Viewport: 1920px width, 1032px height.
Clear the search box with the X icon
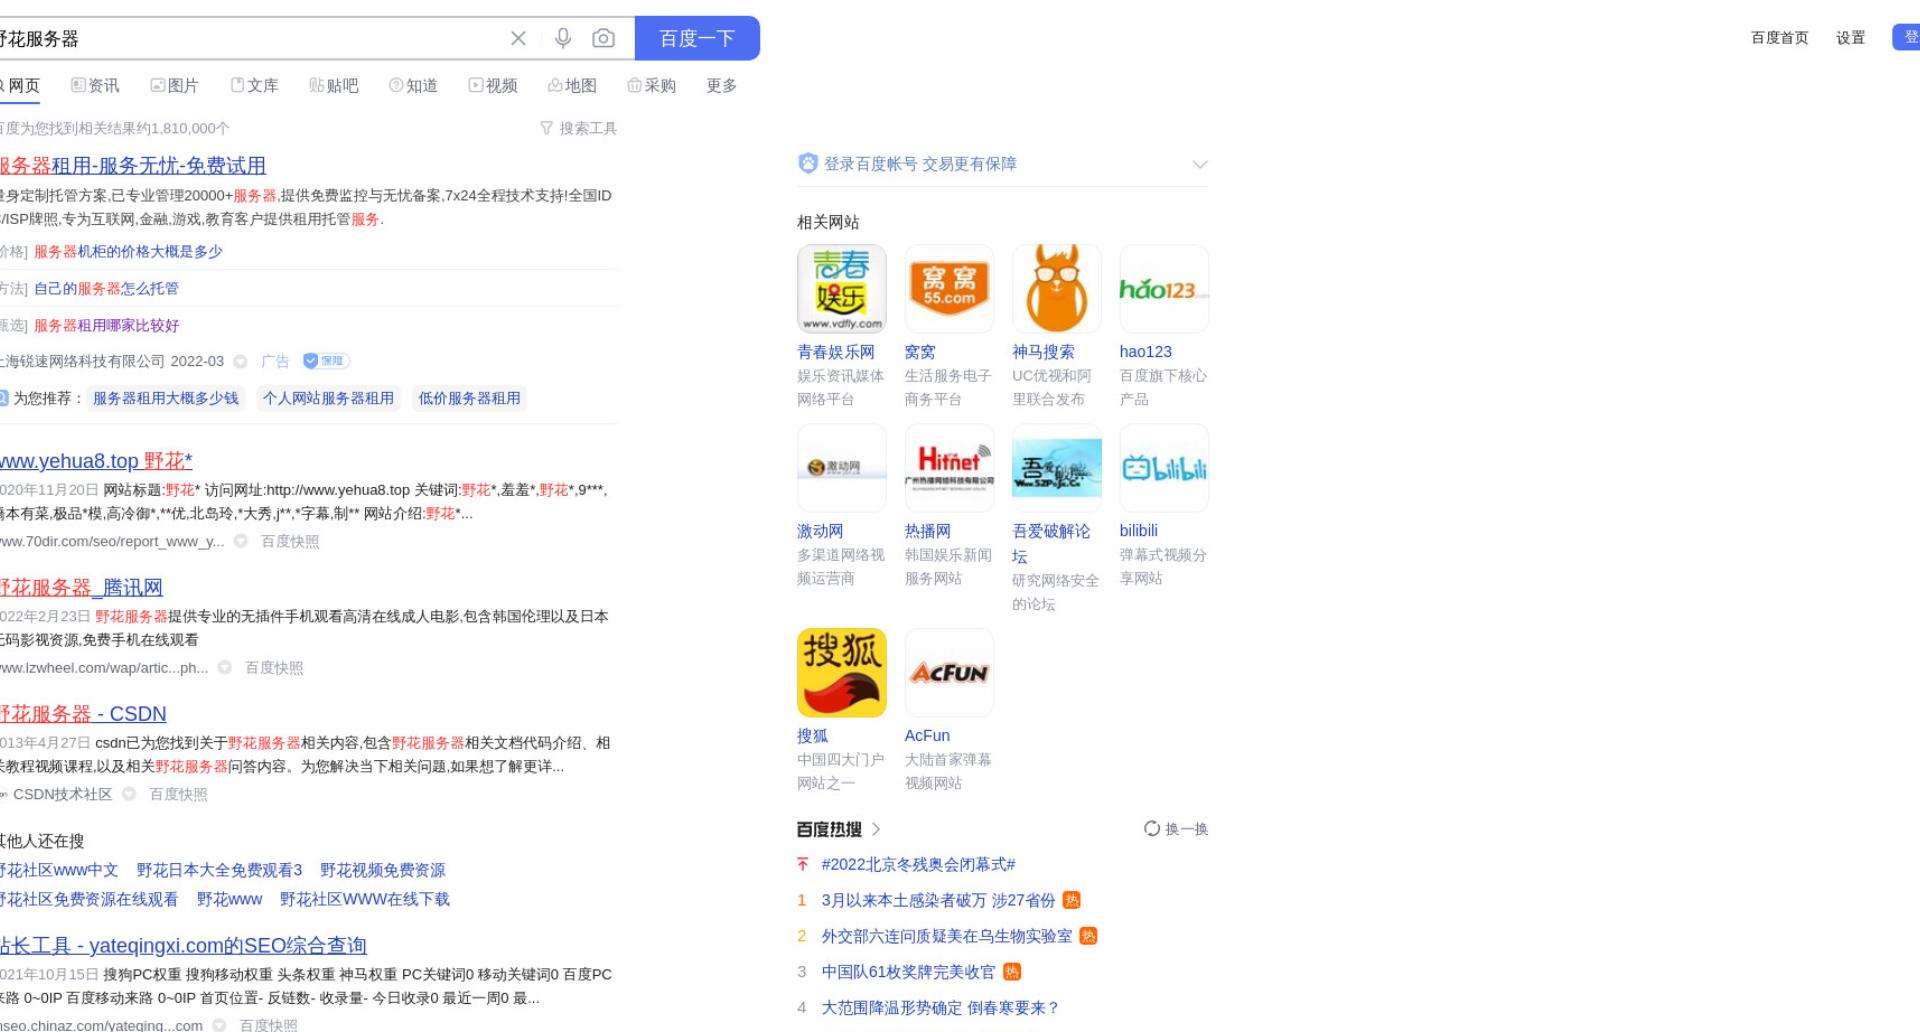pos(518,38)
